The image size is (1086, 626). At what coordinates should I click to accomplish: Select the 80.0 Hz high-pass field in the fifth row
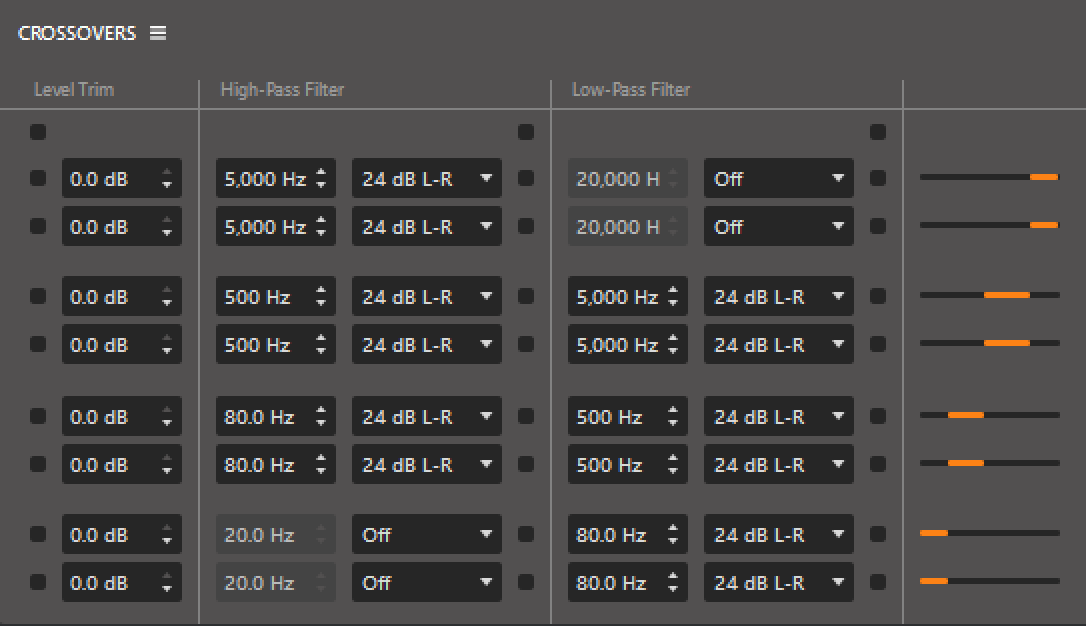[260, 417]
